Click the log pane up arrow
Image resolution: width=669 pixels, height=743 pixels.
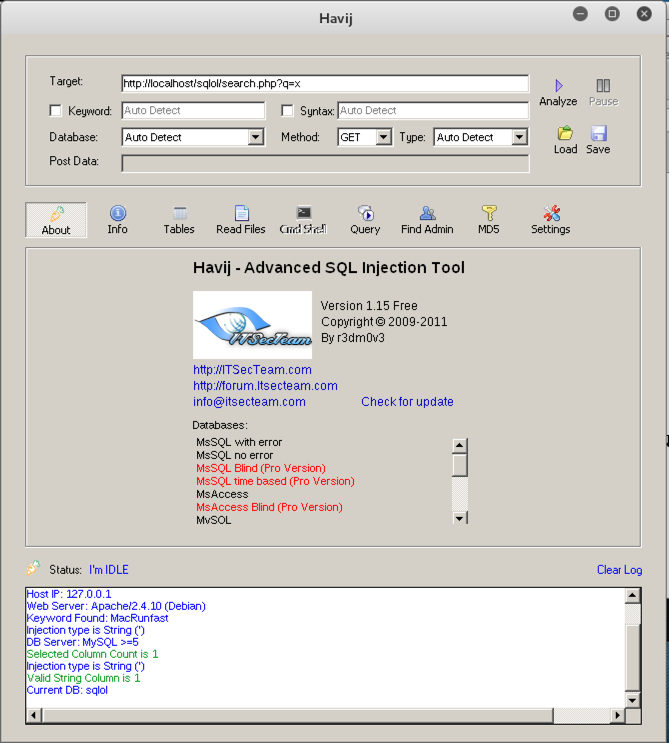point(633,596)
